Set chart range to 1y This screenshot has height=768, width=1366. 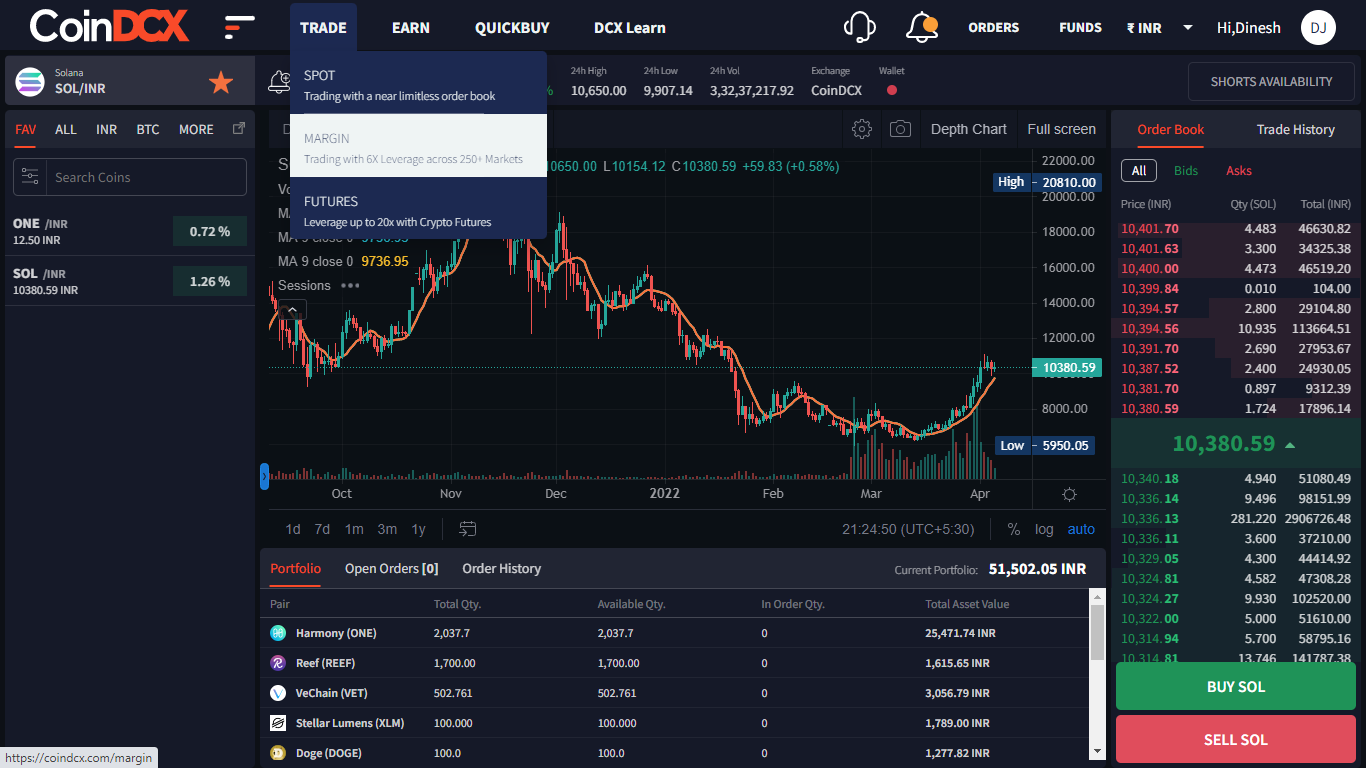click(x=419, y=529)
